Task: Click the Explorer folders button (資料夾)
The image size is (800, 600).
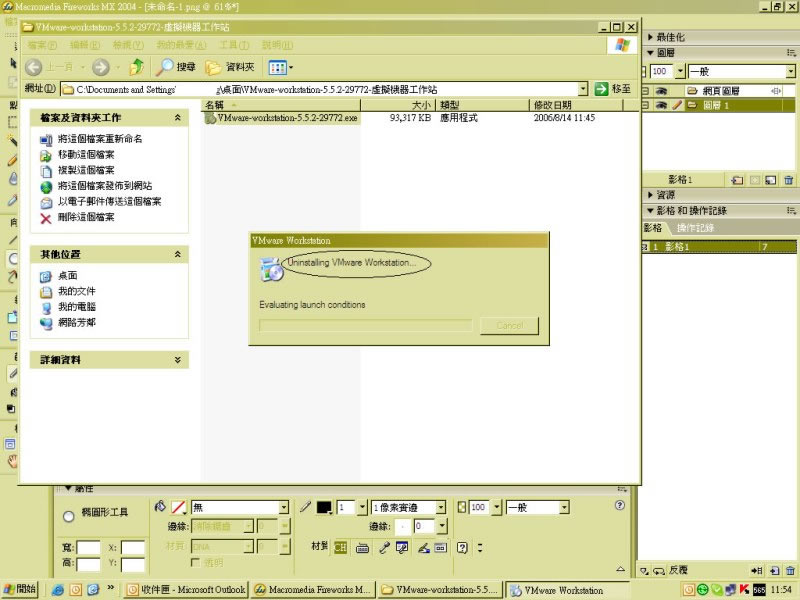Action: pyautogui.click(x=230, y=67)
